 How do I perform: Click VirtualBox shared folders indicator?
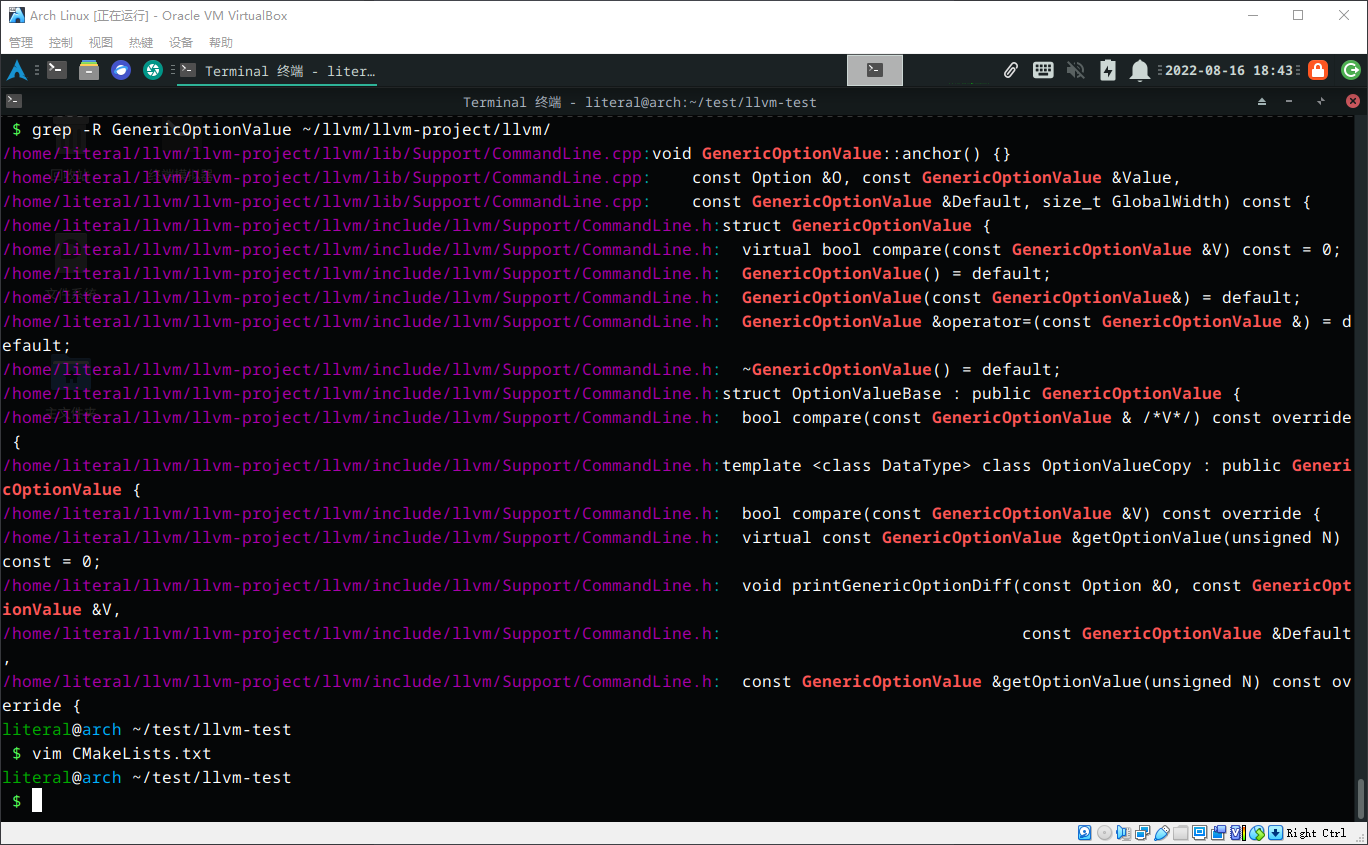click(1180, 833)
